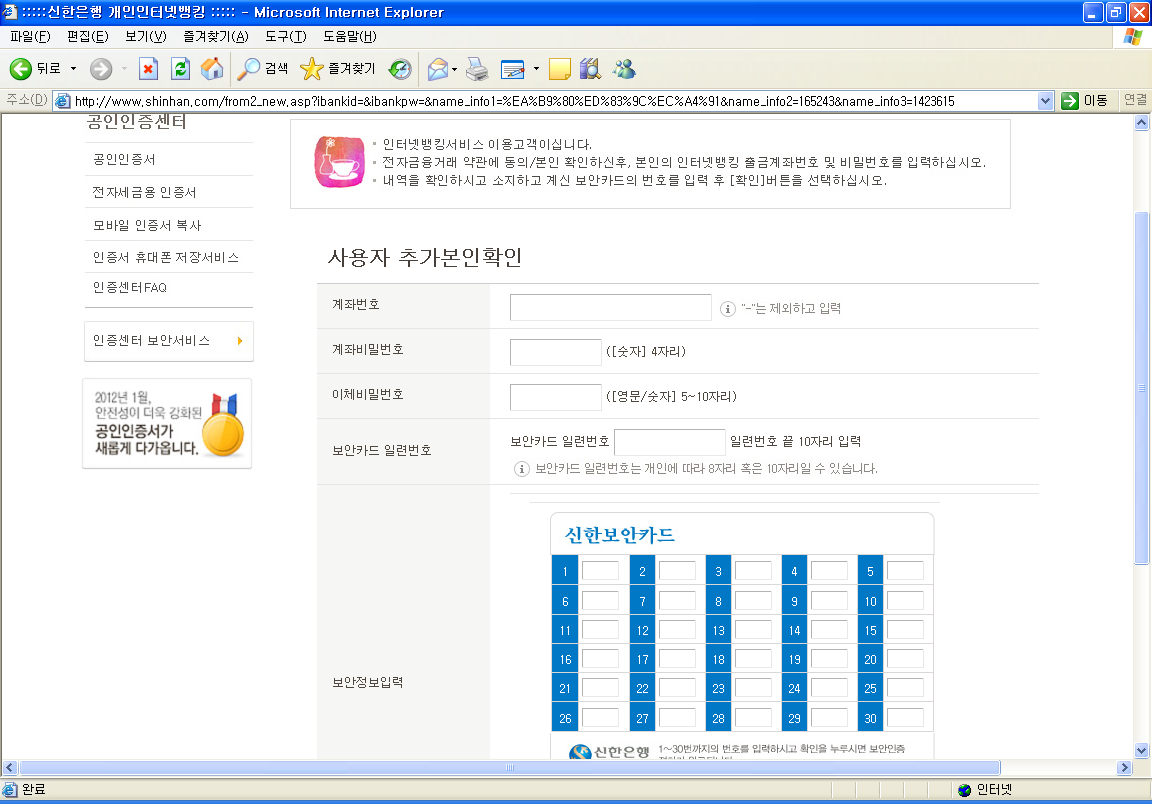Screen dimensions: 1152x811
Task: Click security card field number 30
Action: coord(905,718)
